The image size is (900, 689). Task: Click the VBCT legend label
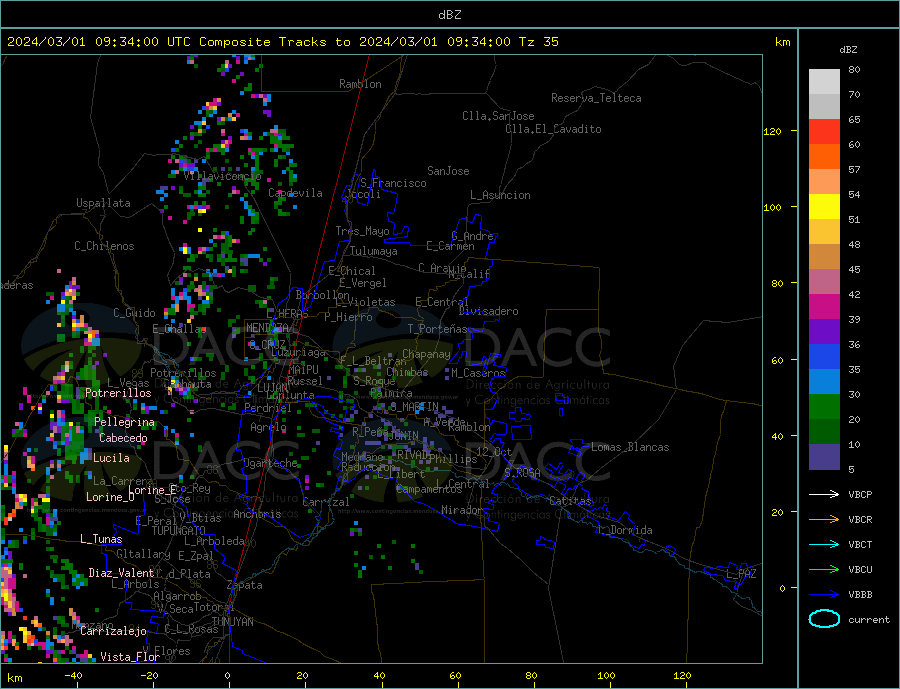coord(860,544)
